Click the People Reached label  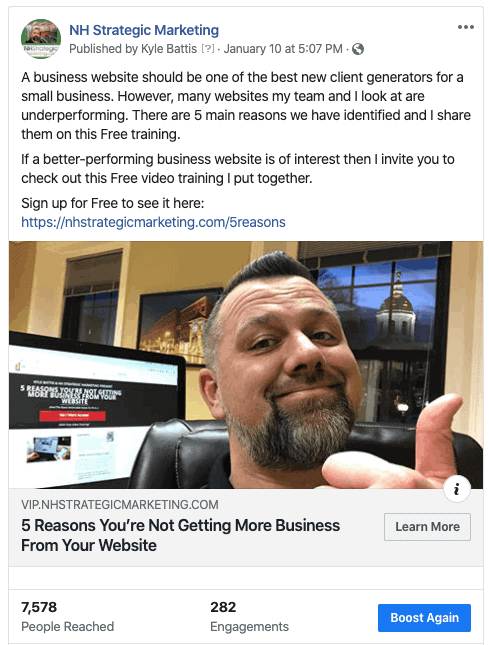(x=67, y=626)
